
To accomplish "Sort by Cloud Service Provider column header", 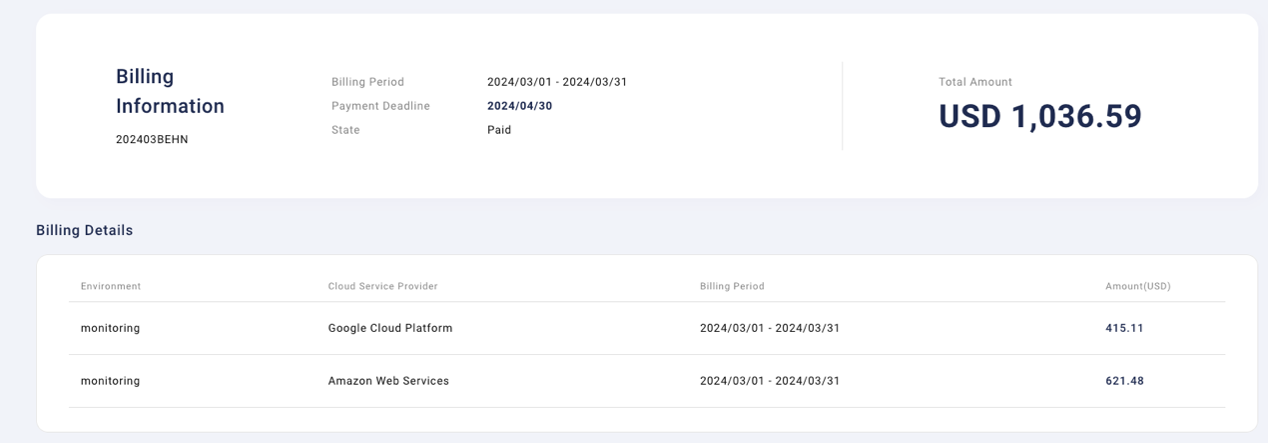I will point(383,286).
